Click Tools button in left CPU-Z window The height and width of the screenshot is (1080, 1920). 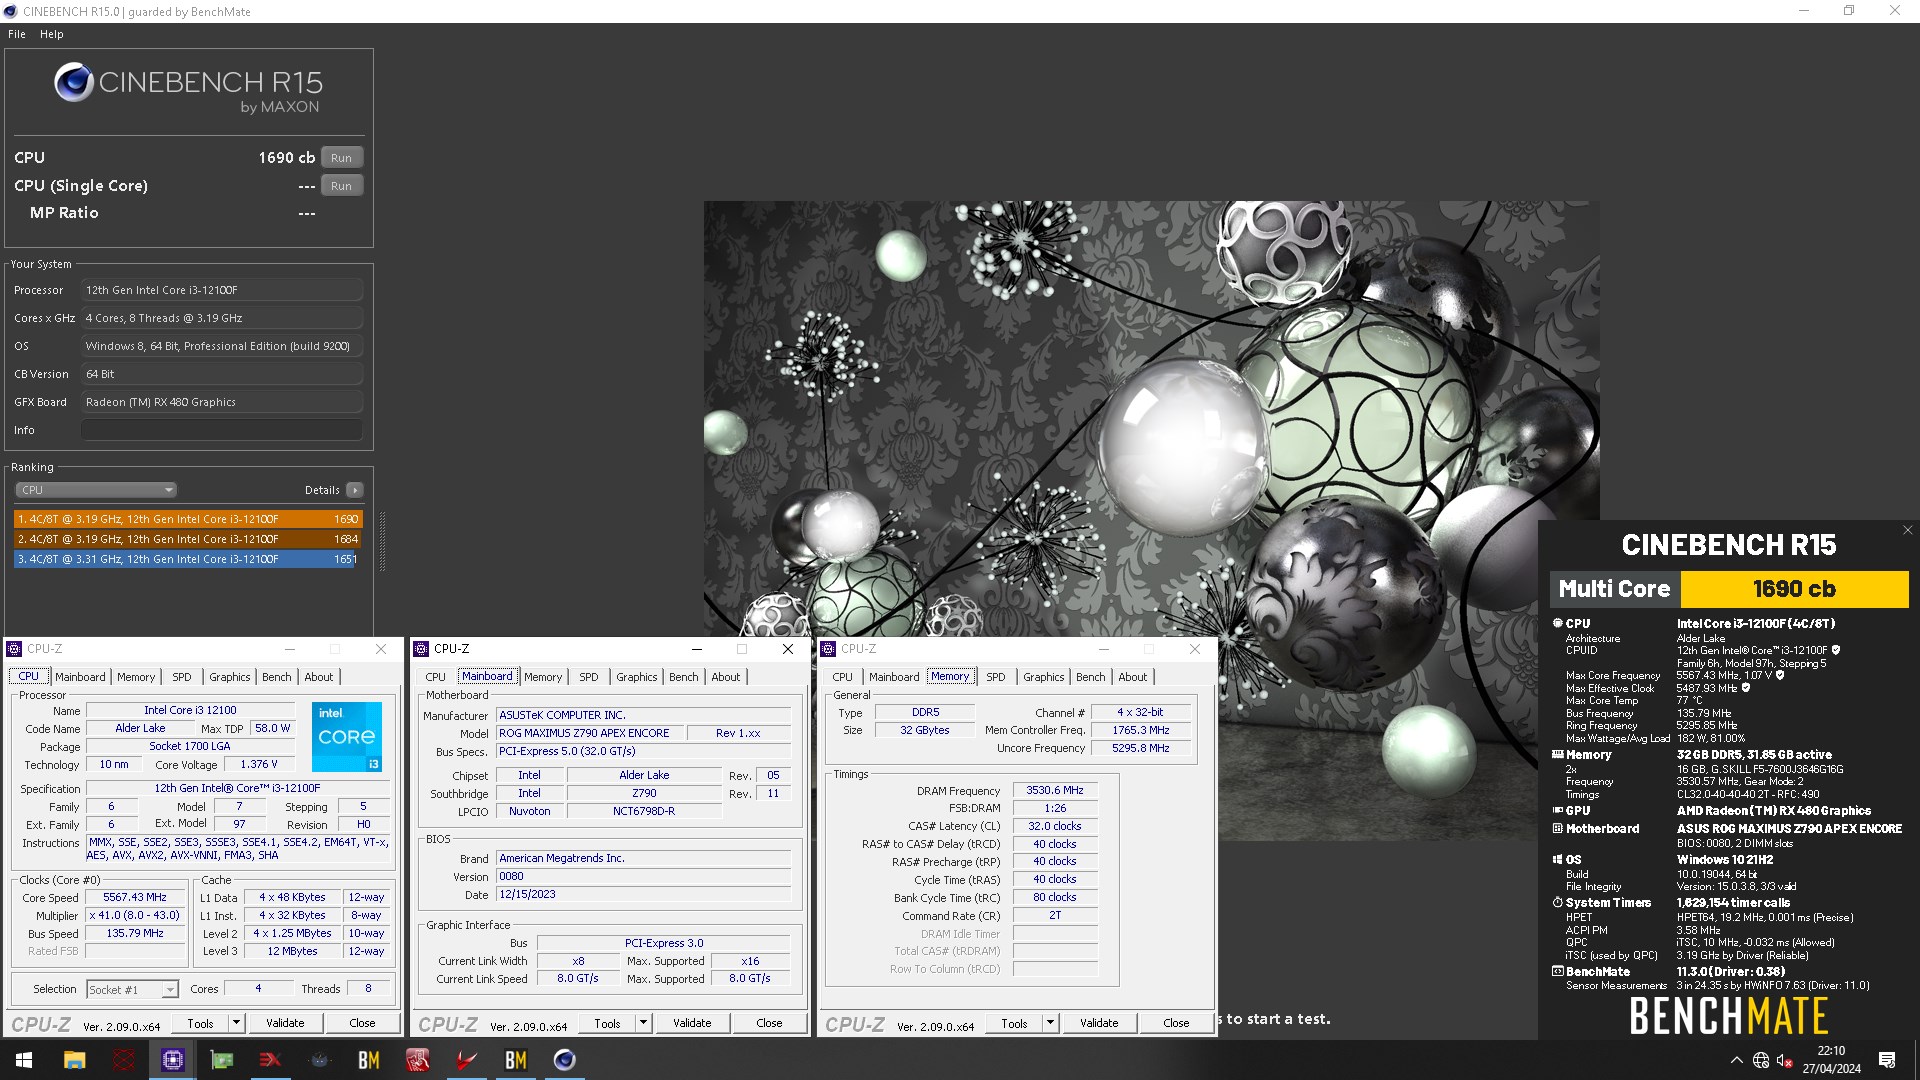click(201, 1023)
